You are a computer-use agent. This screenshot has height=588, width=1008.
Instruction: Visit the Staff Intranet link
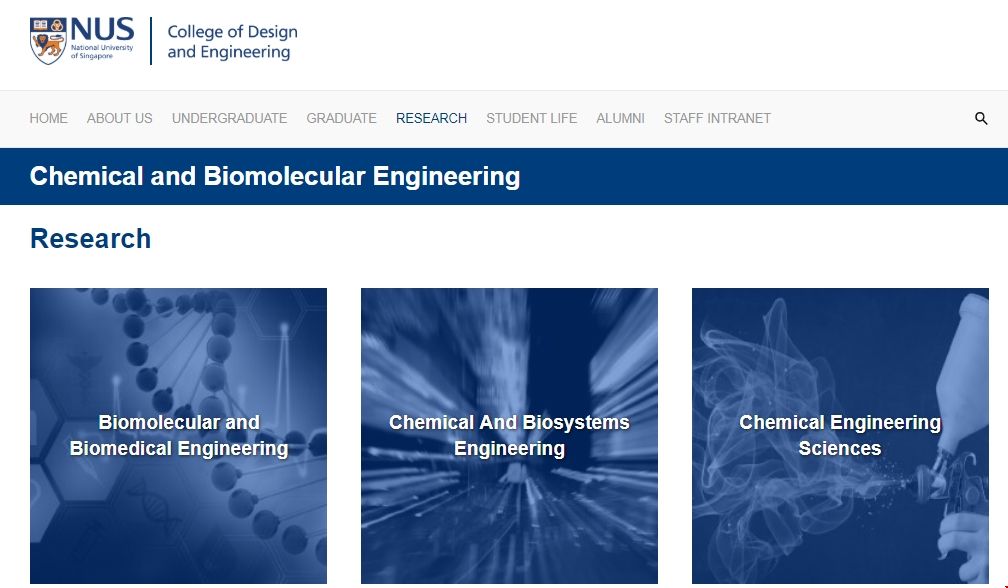coord(717,118)
